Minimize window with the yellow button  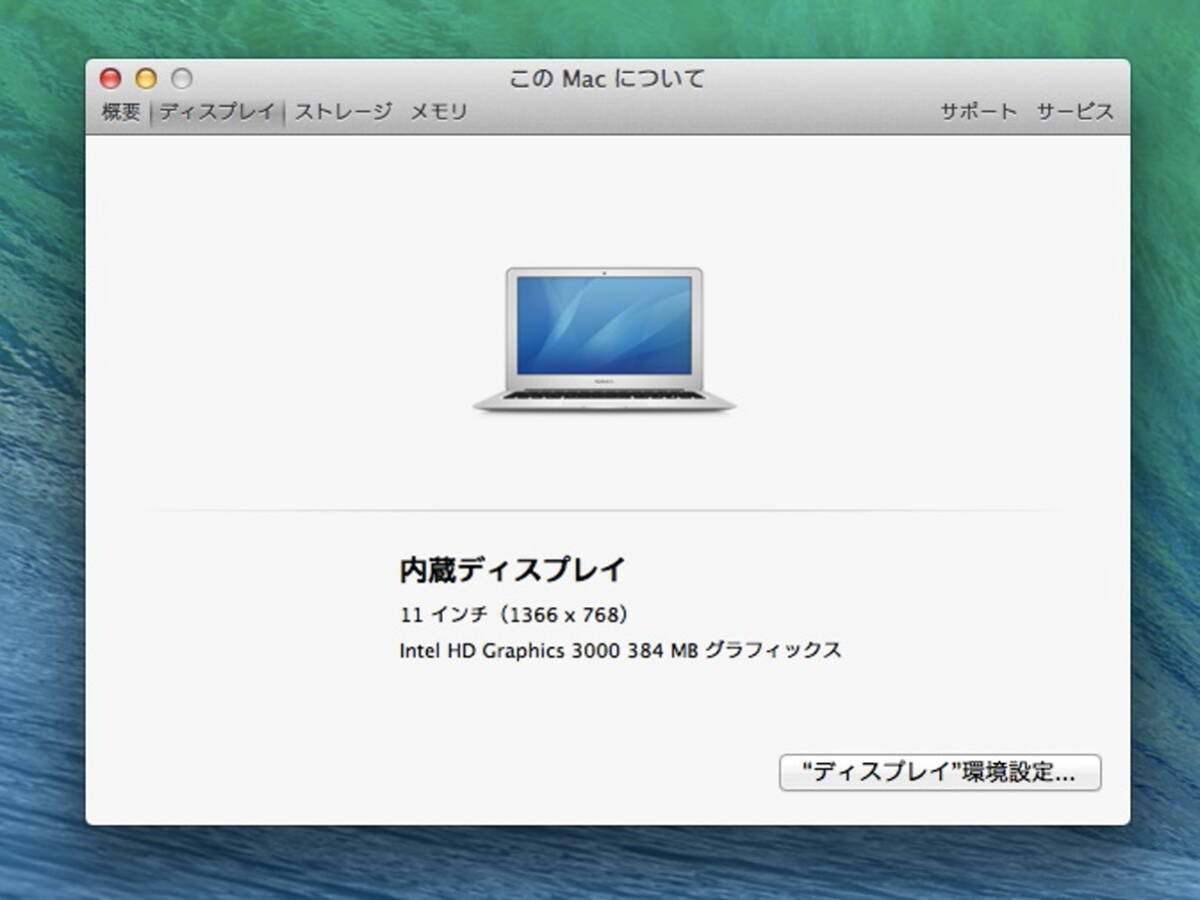coord(146,79)
